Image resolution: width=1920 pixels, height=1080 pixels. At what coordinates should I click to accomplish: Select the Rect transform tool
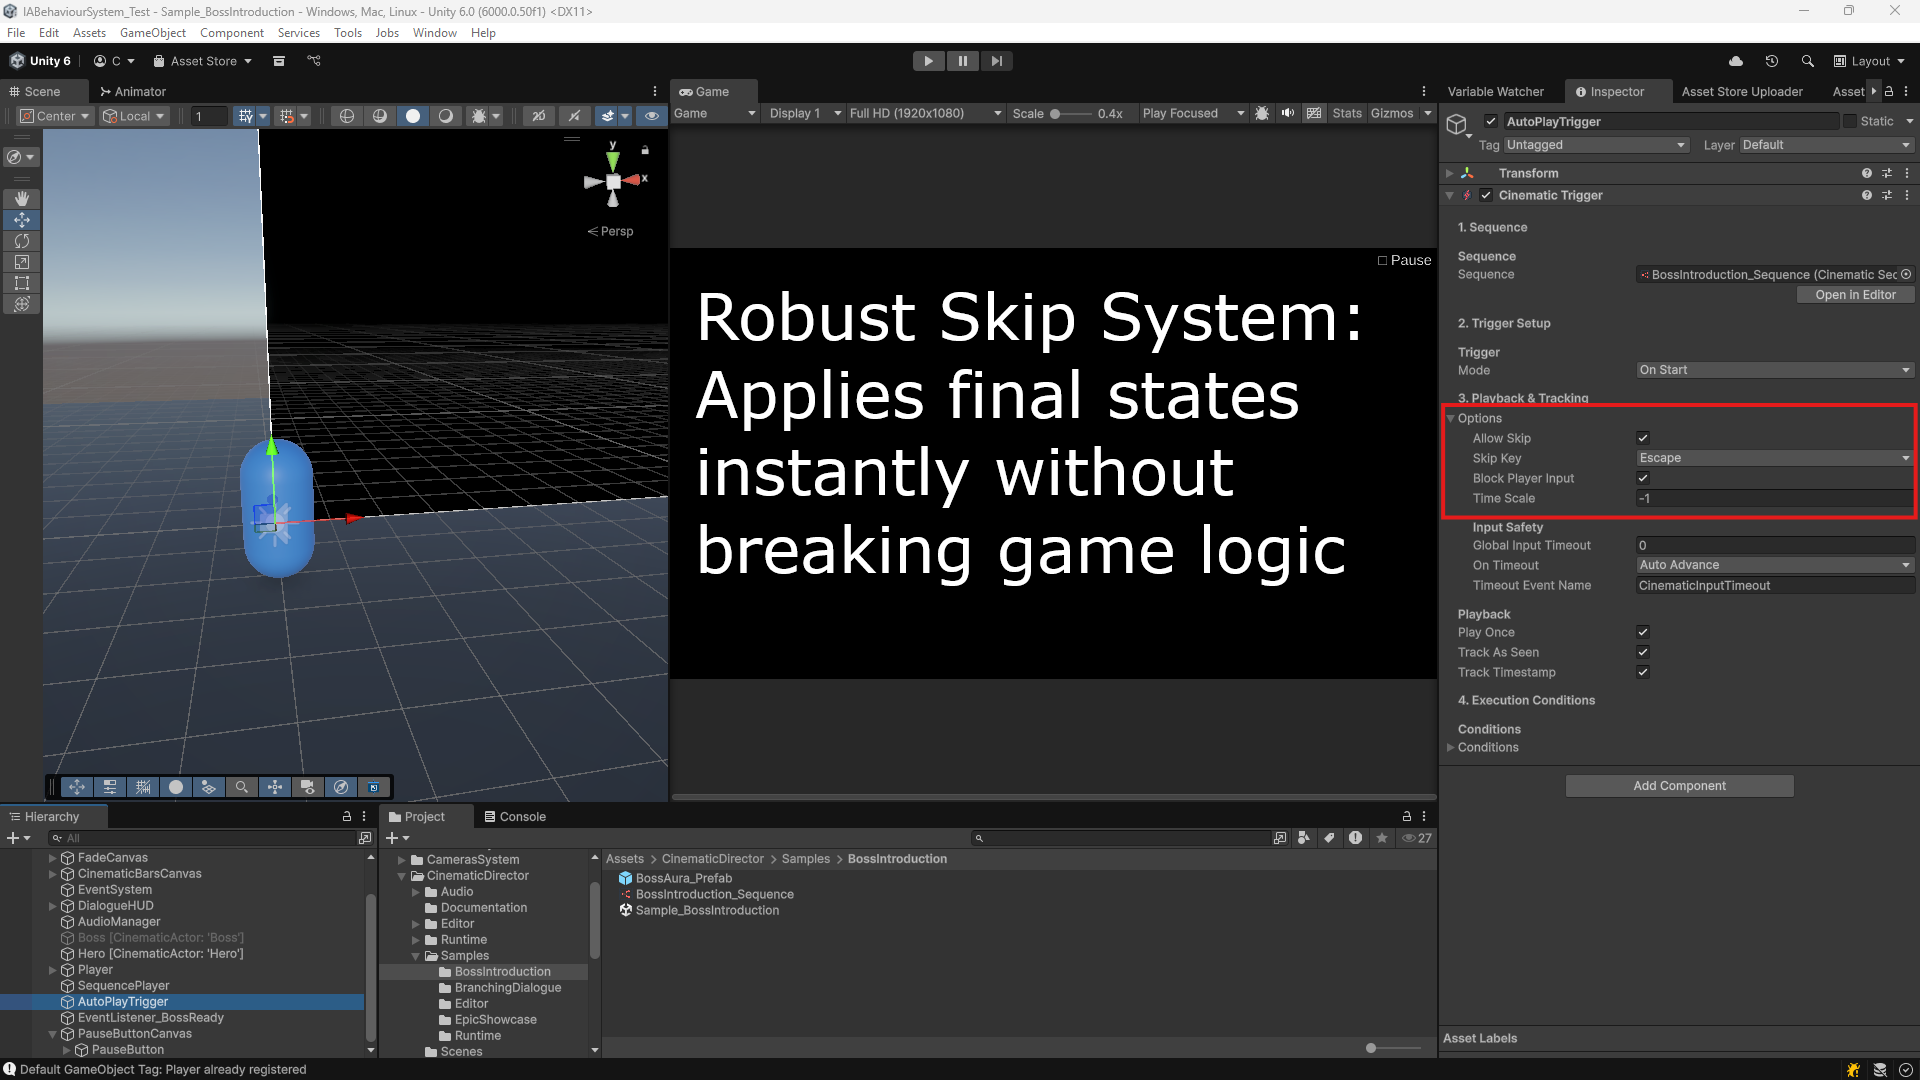tap(22, 283)
